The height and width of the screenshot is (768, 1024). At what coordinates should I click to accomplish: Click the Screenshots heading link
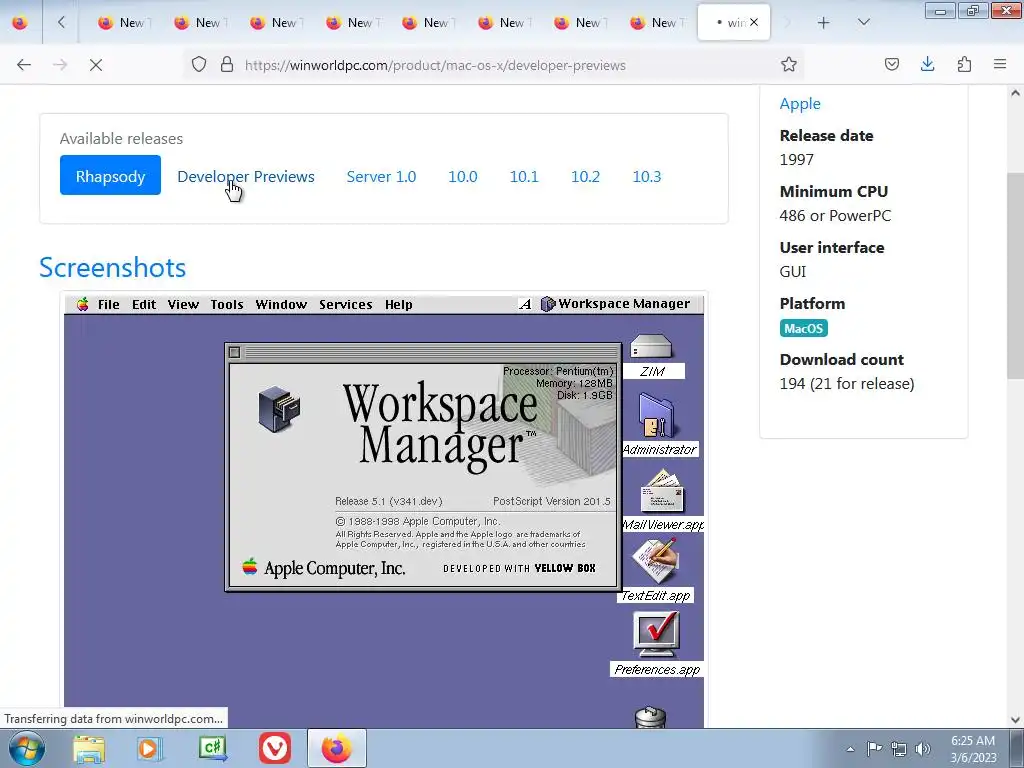tap(112, 268)
